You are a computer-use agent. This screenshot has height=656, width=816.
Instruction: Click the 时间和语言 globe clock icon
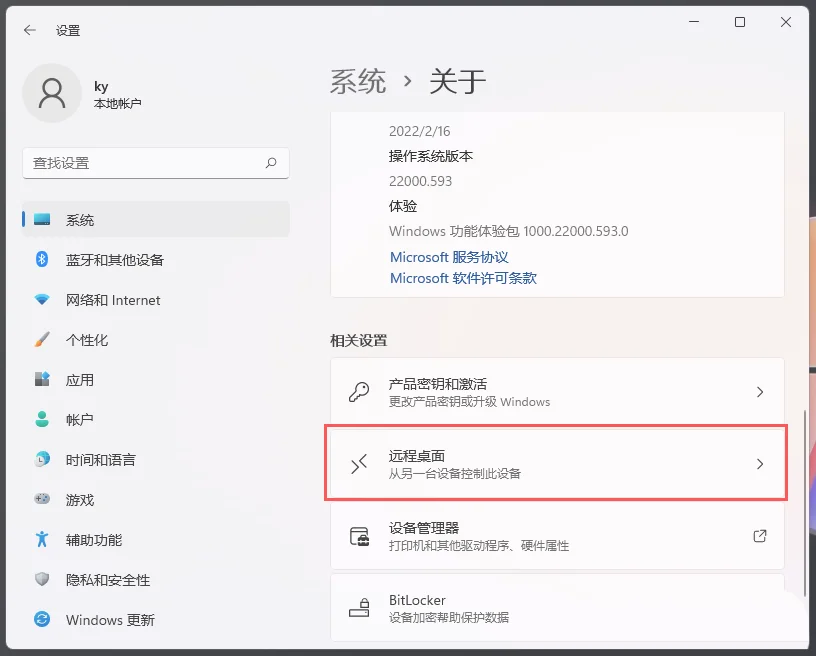[x=42, y=459]
